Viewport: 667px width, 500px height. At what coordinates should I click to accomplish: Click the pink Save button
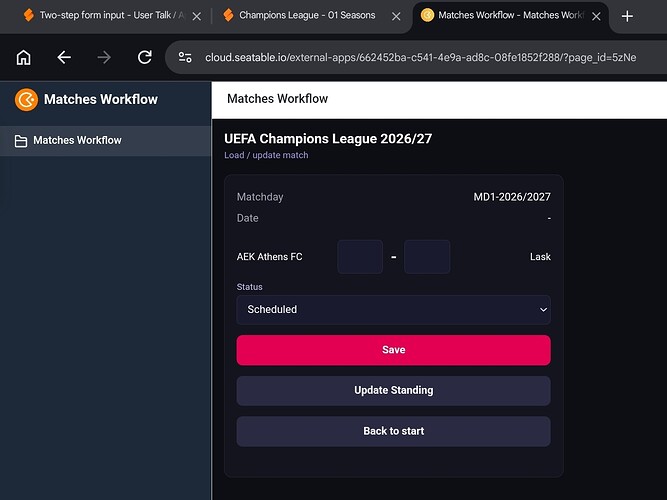tap(393, 350)
